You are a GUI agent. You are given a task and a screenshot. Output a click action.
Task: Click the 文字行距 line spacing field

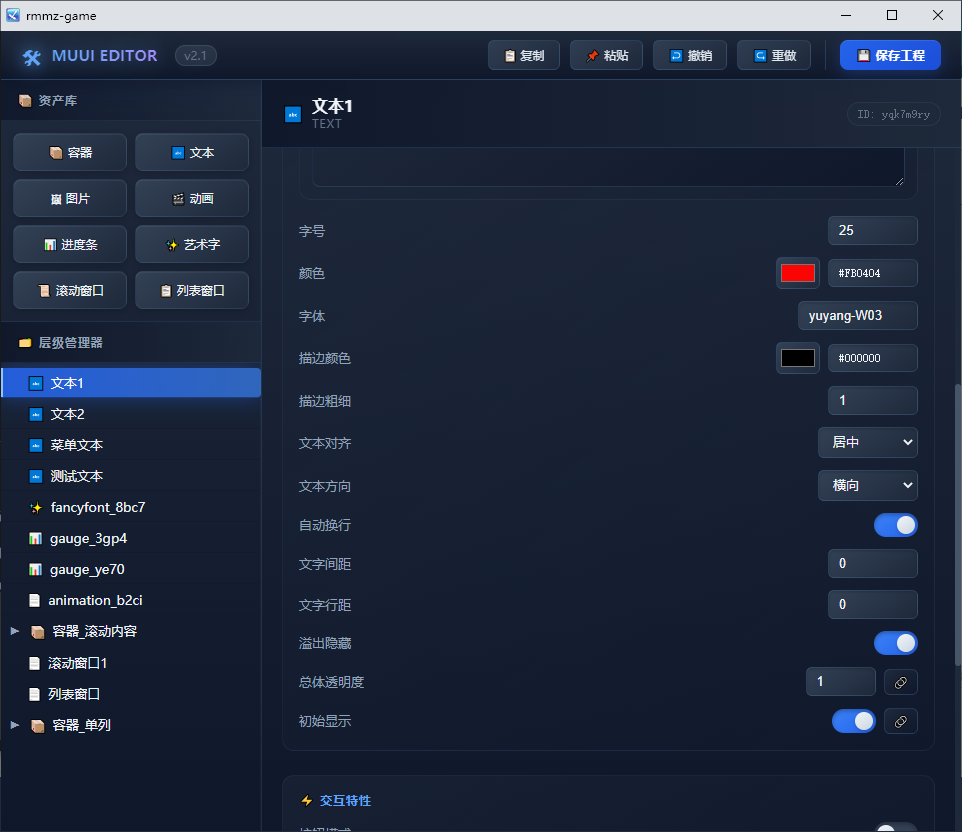(872, 604)
